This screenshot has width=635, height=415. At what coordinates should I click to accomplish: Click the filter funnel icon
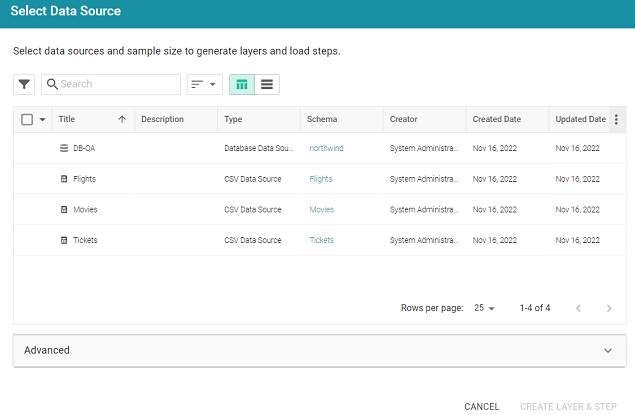[24, 85]
